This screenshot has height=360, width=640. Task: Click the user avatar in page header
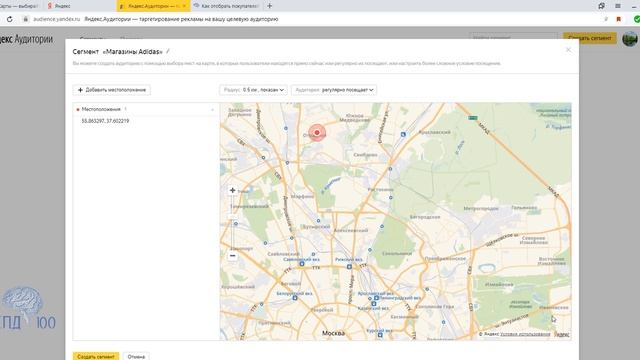(x=630, y=39)
